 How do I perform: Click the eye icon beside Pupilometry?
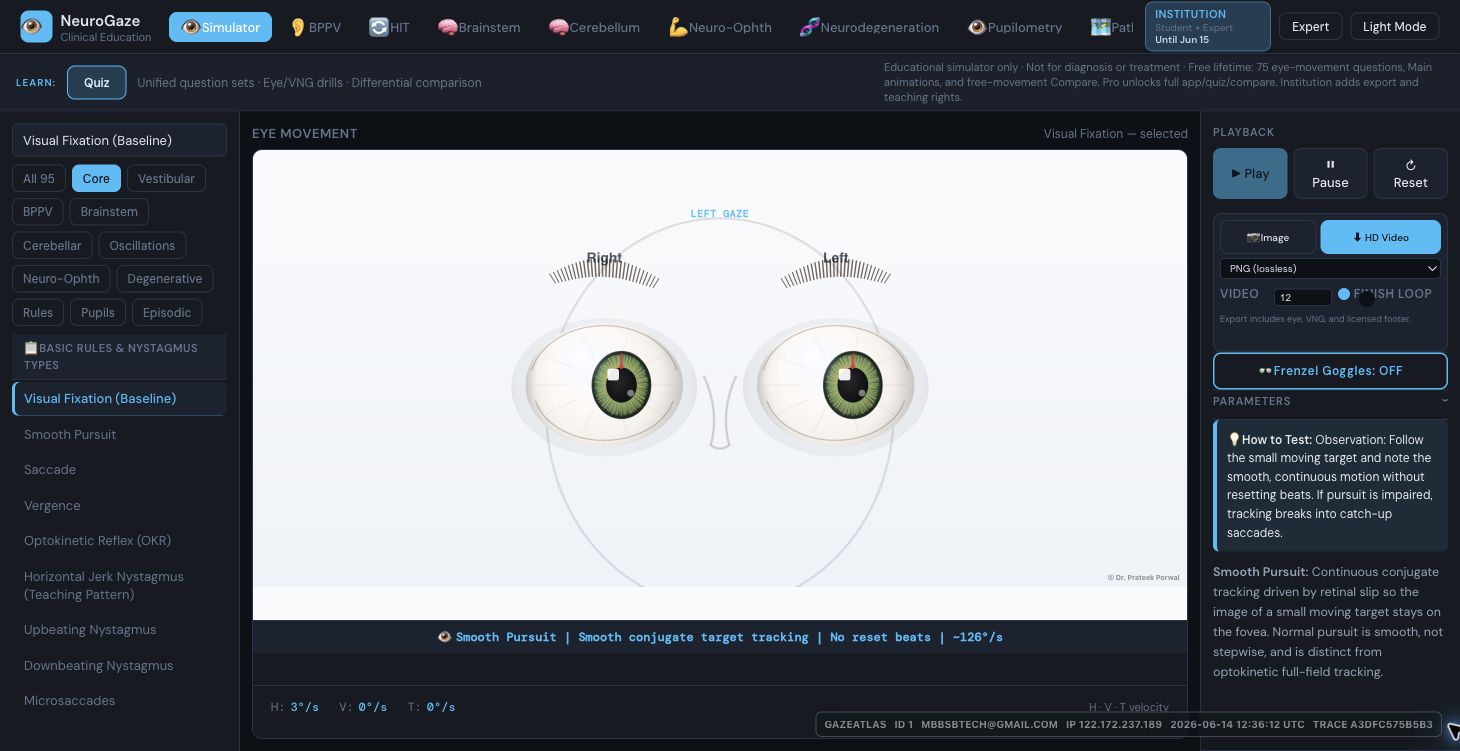977,27
